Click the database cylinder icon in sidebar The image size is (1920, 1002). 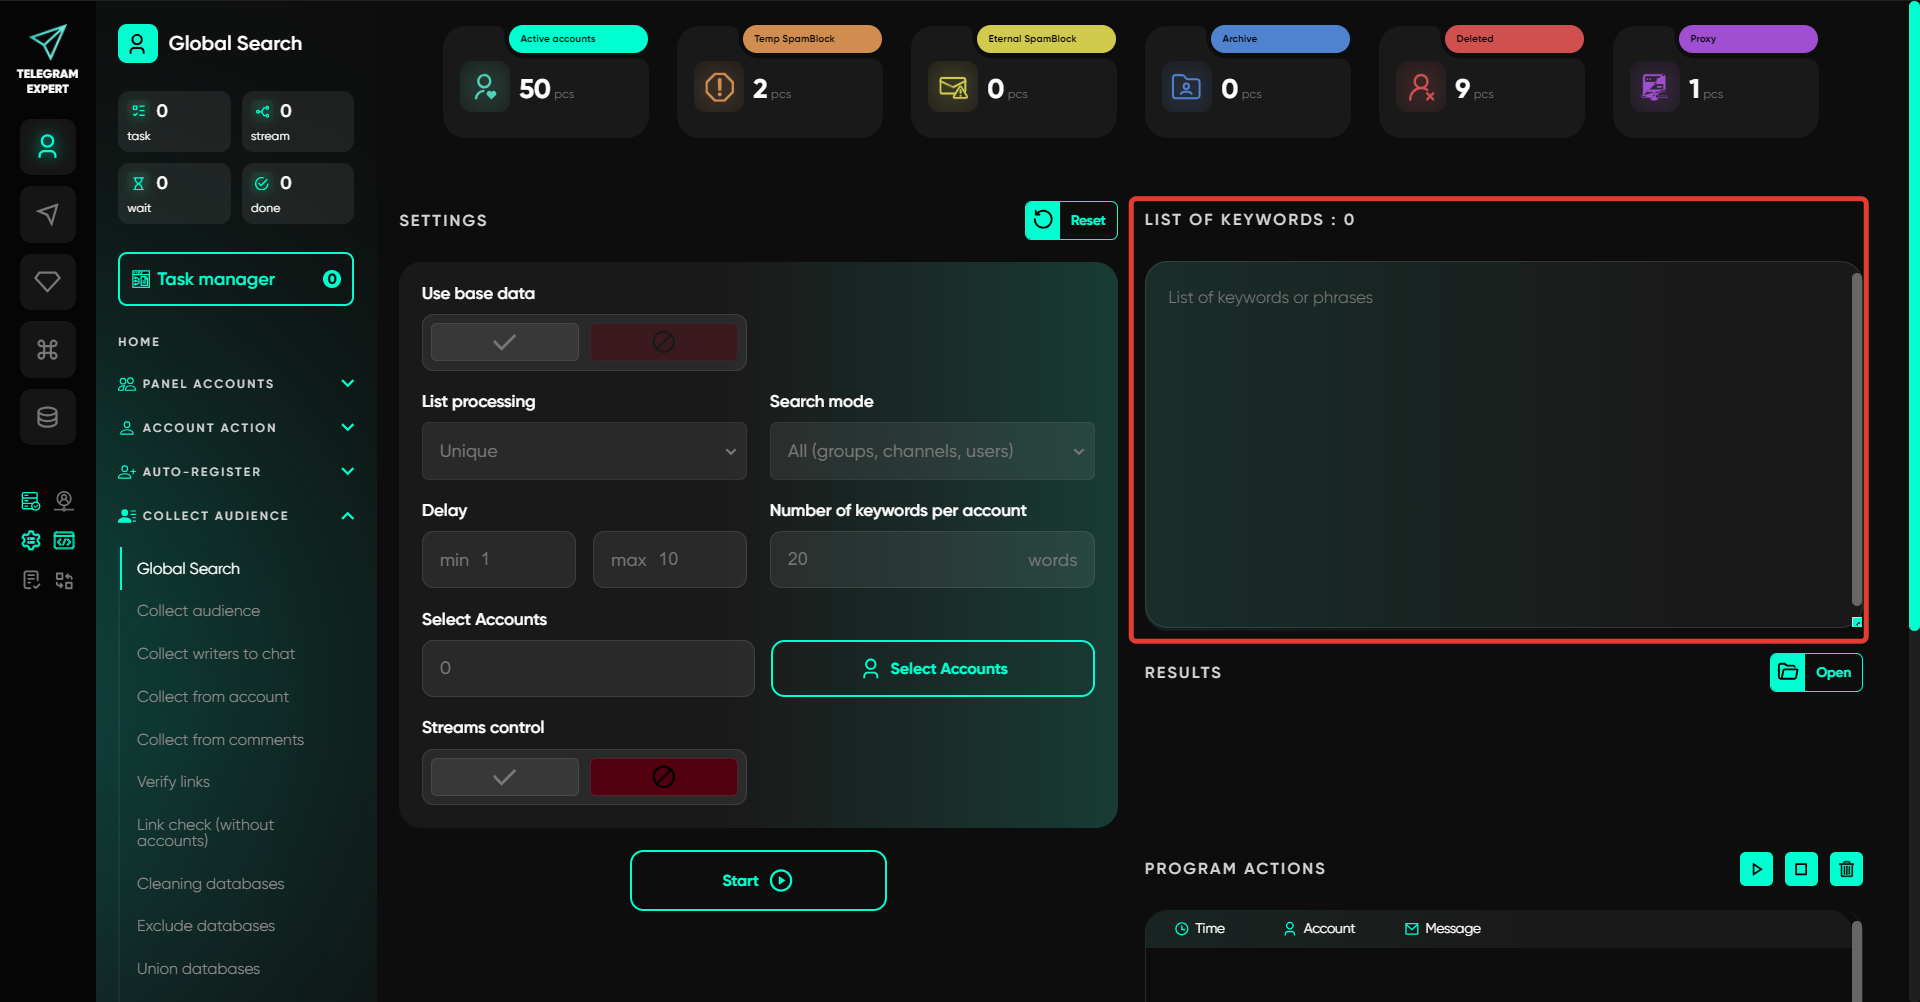[x=47, y=417]
